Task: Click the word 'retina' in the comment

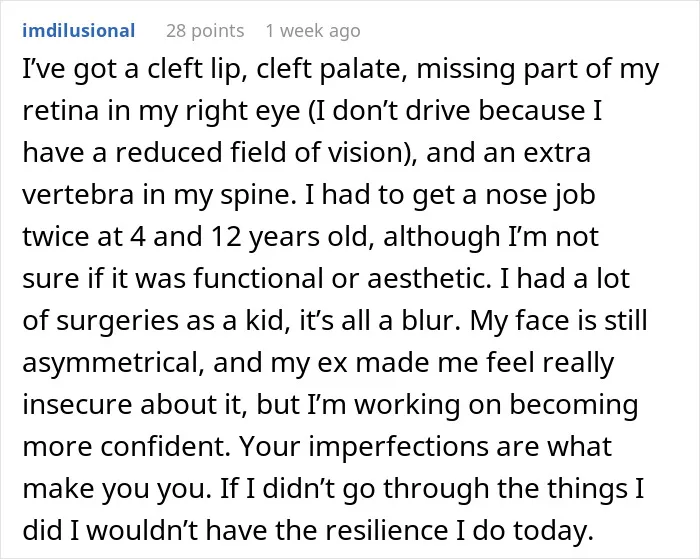Action: [x=60, y=111]
